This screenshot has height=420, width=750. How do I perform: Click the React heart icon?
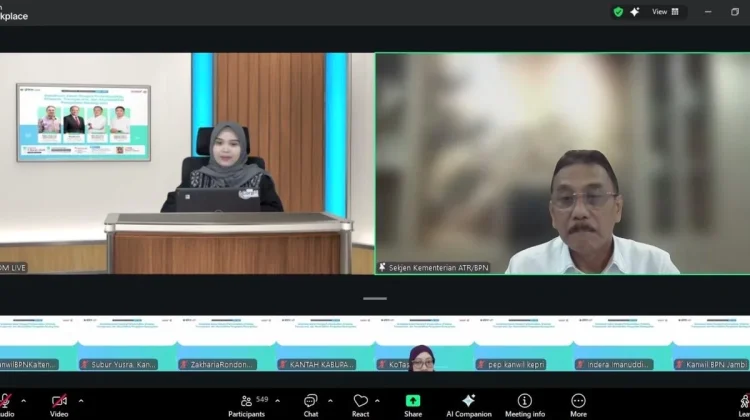360,401
